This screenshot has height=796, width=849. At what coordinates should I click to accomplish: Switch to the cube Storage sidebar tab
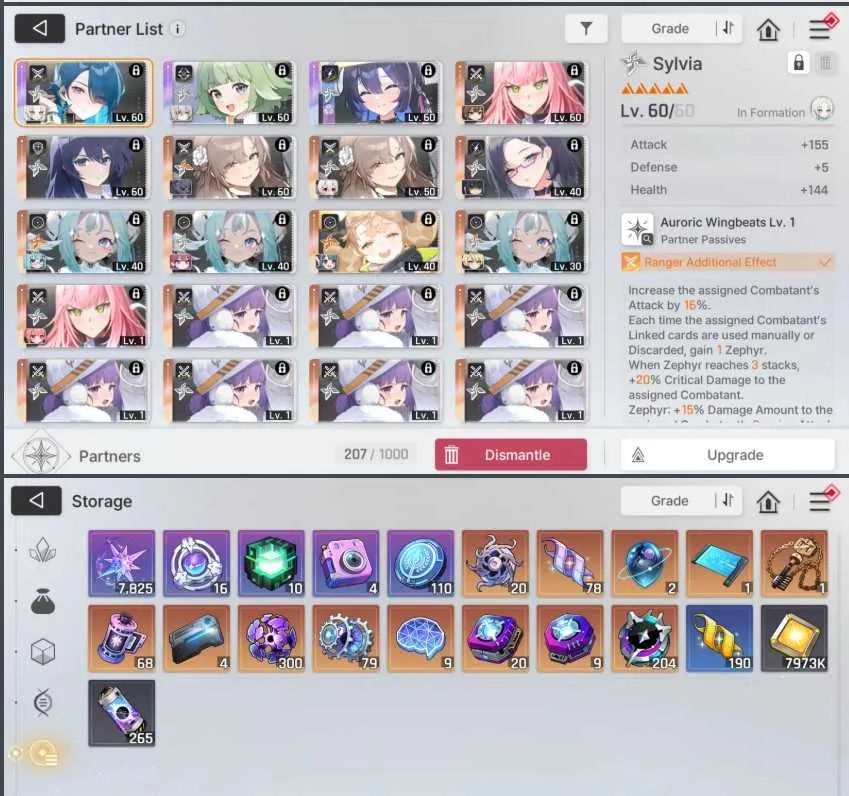43,651
